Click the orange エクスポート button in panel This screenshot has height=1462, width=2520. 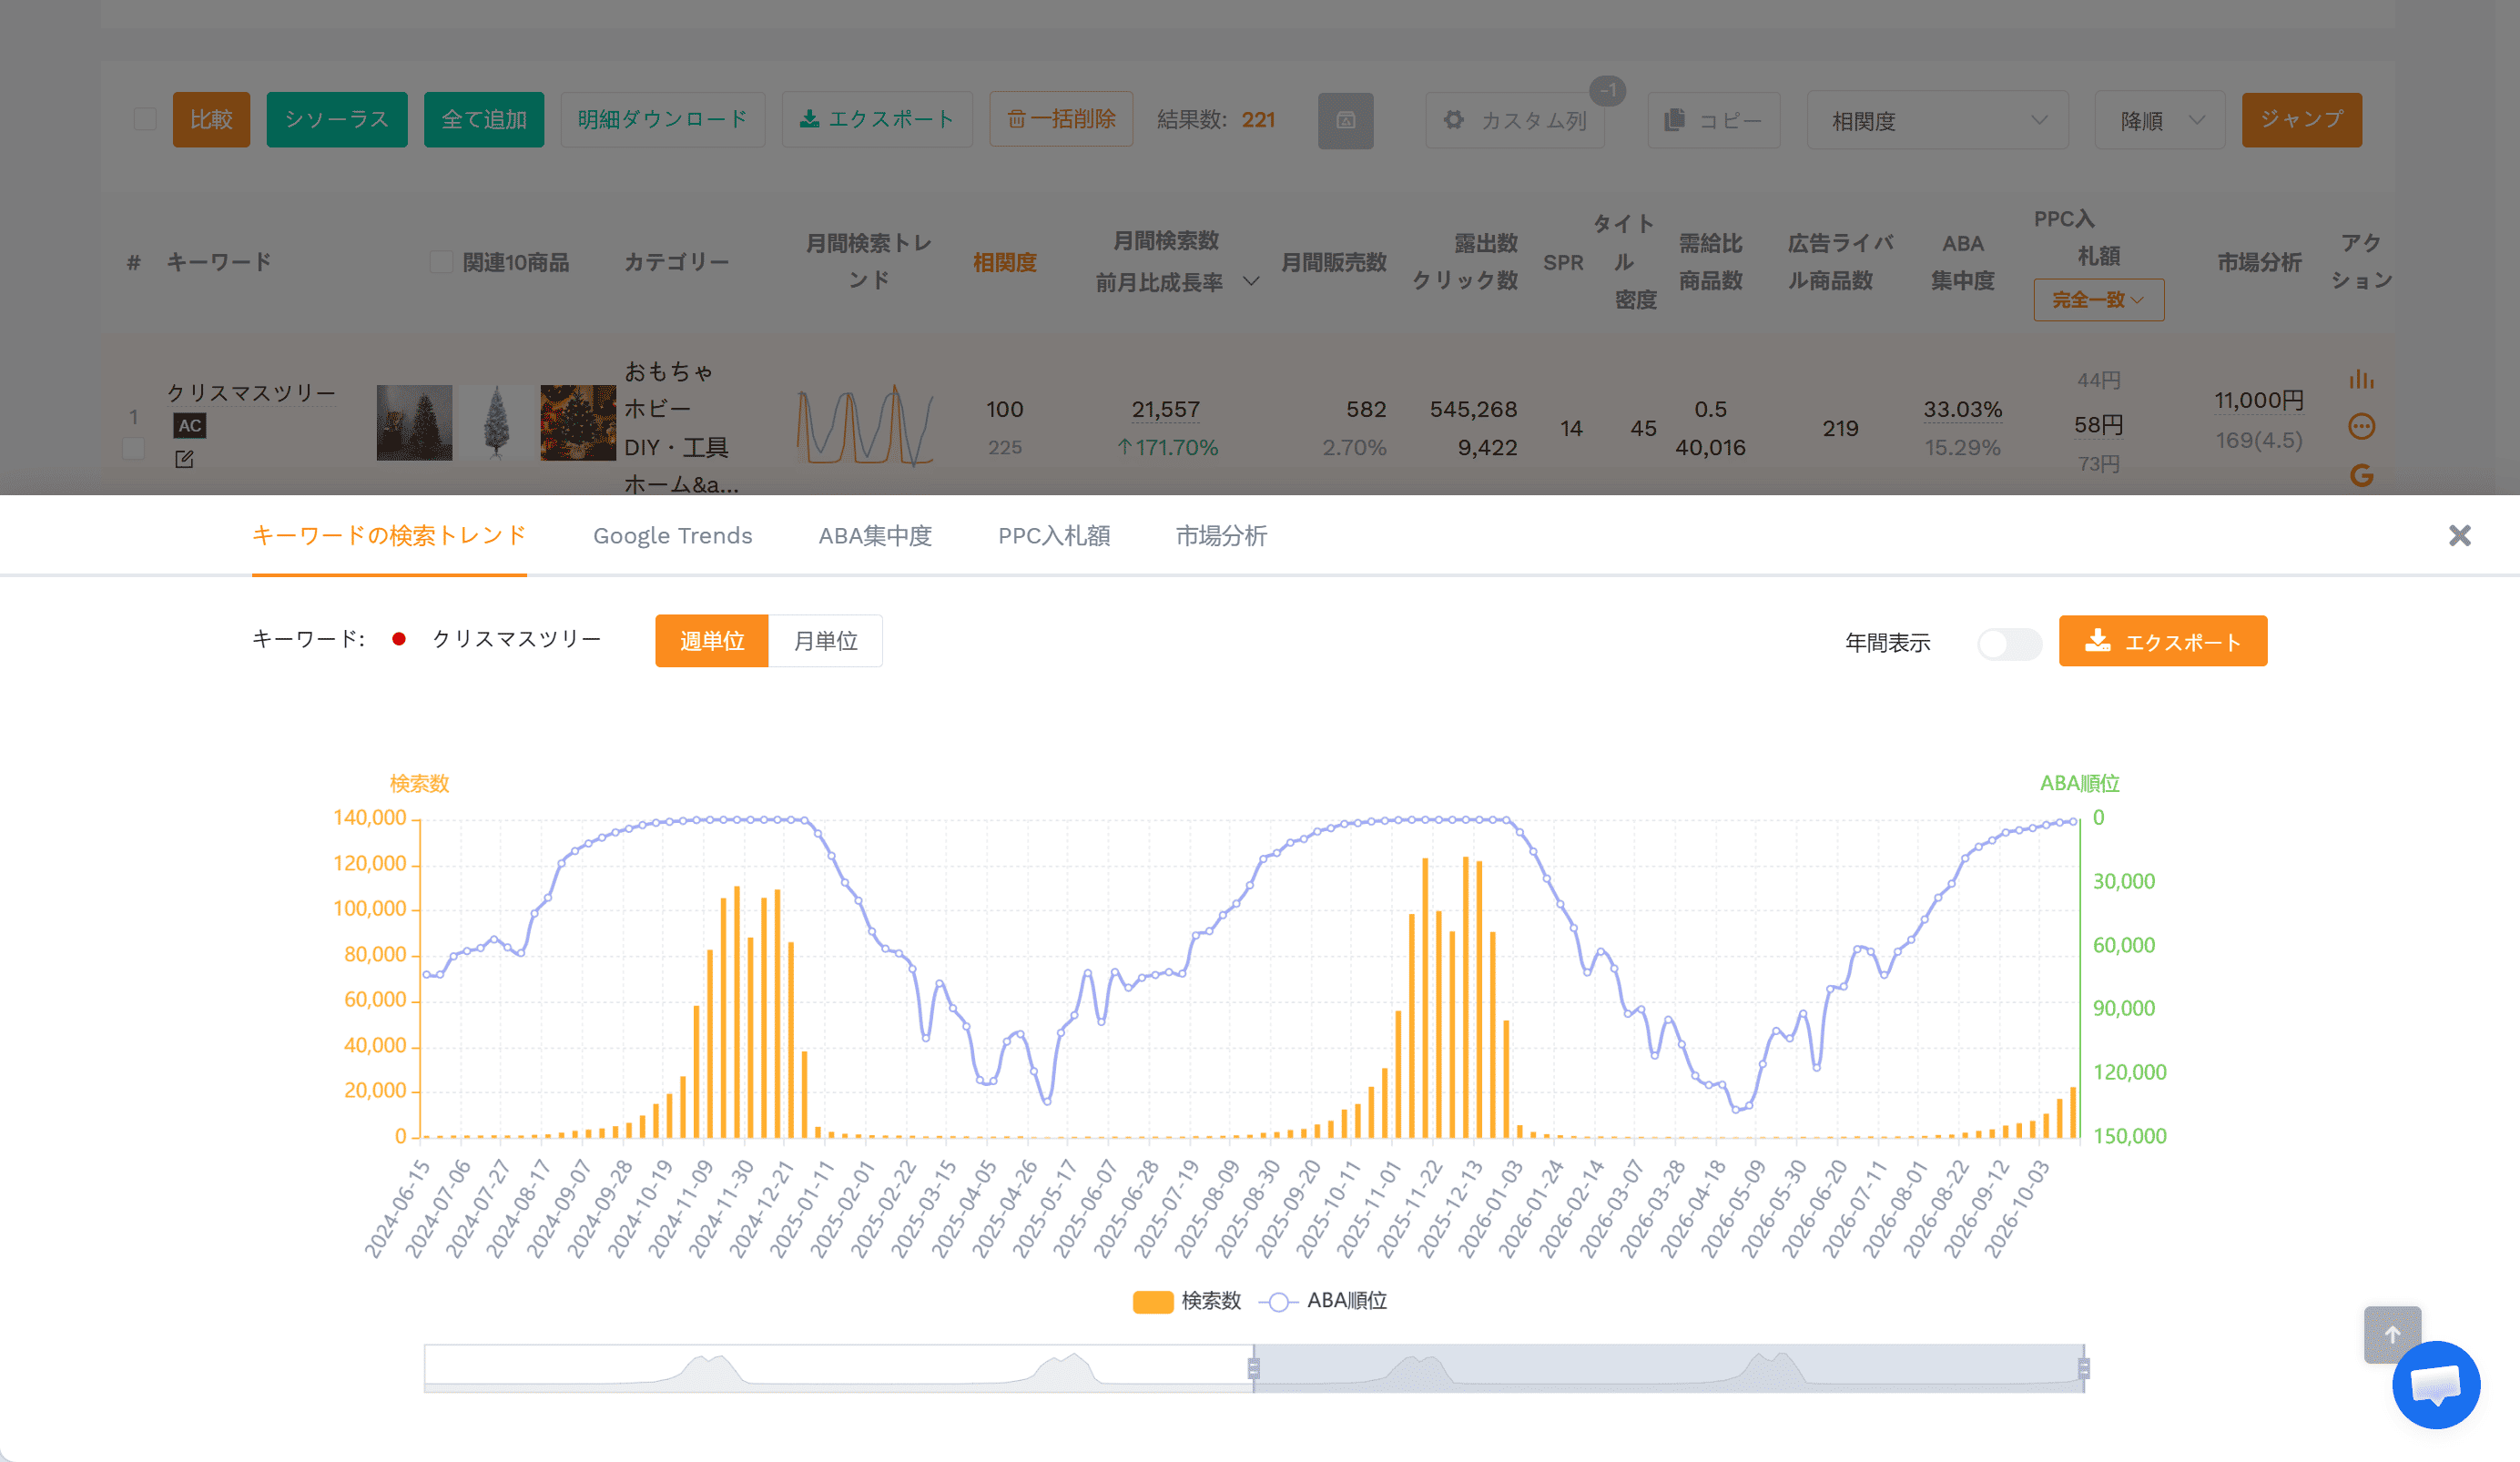click(2162, 641)
